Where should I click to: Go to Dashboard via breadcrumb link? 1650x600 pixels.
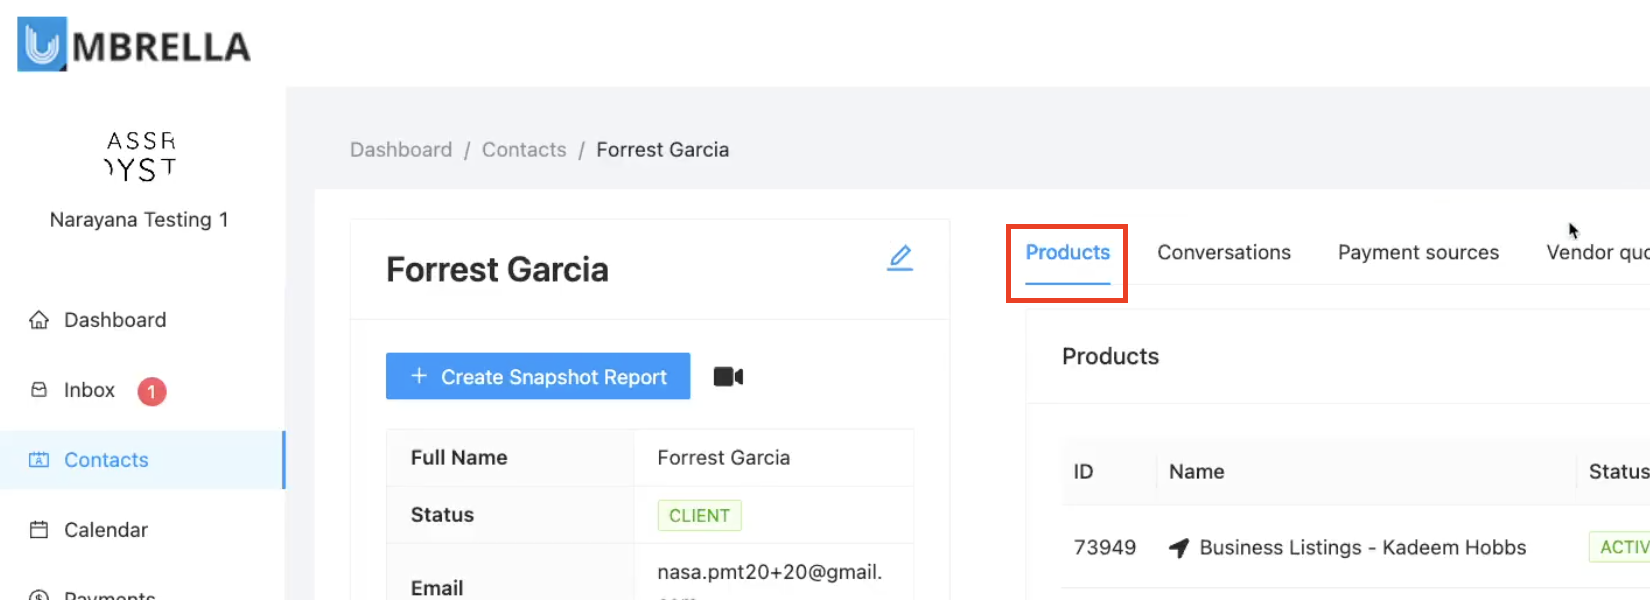[x=401, y=150]
